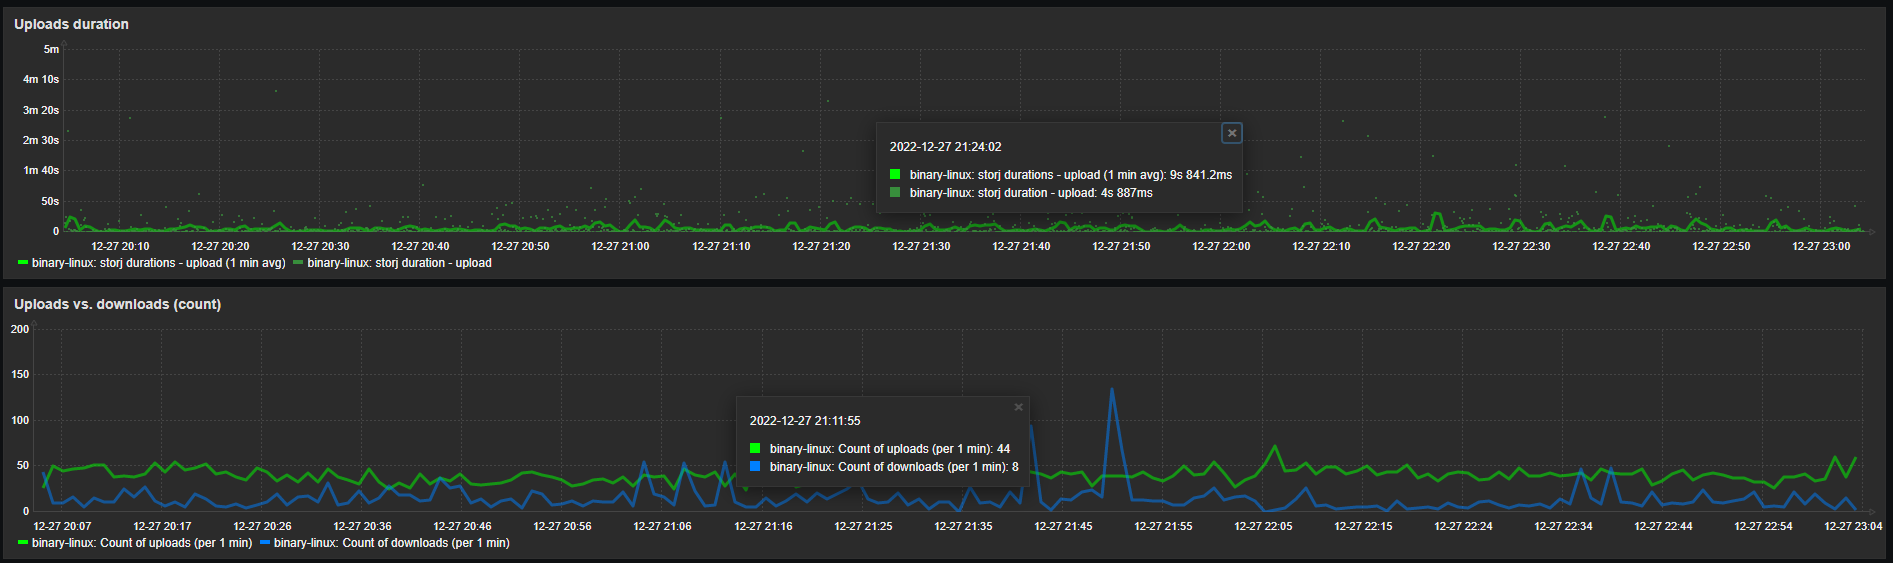Click green swatch beside 'Count of uploads' in tooltip
Viewport: 1893px width, 563px height.
click(755, 449)
